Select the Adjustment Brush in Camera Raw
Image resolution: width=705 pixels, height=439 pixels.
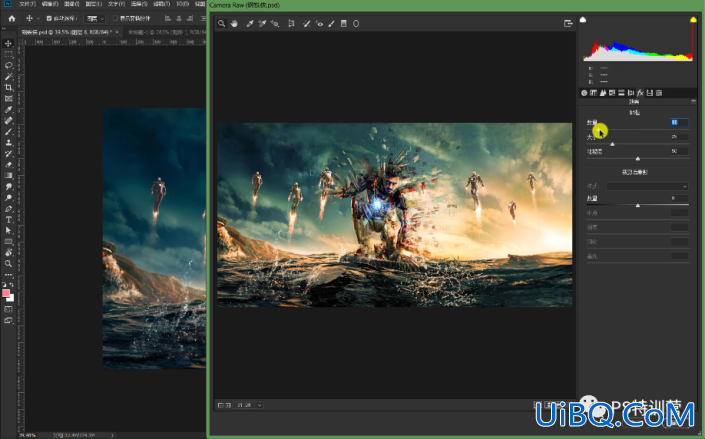pos(331,23)
